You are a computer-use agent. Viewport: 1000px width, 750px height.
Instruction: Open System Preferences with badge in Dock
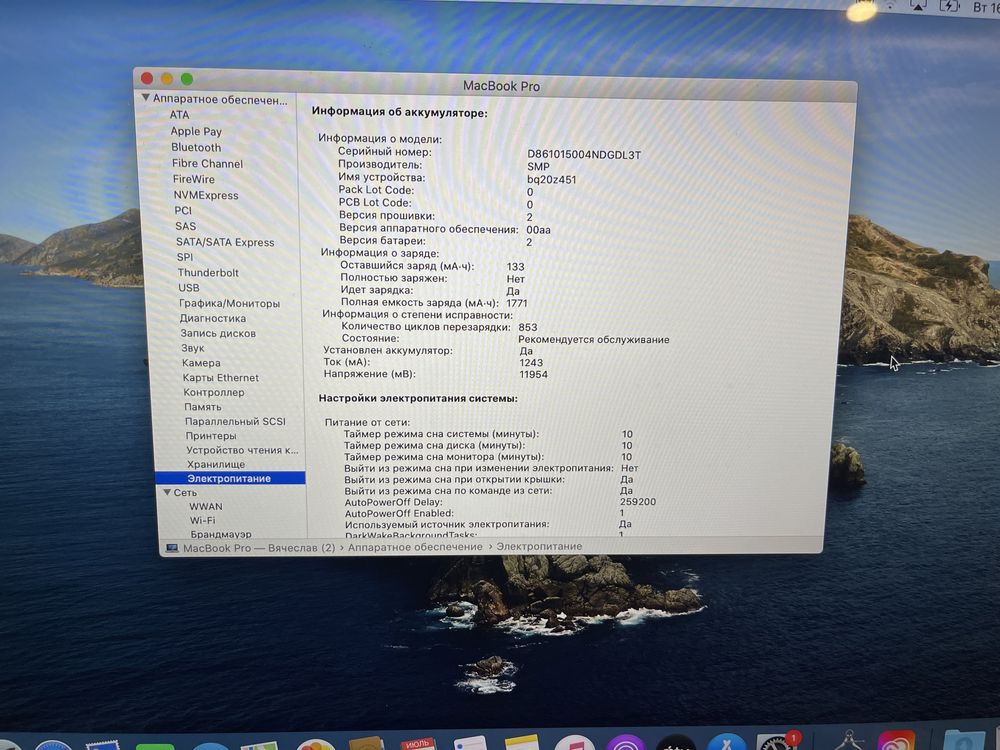tap(776, 742)
